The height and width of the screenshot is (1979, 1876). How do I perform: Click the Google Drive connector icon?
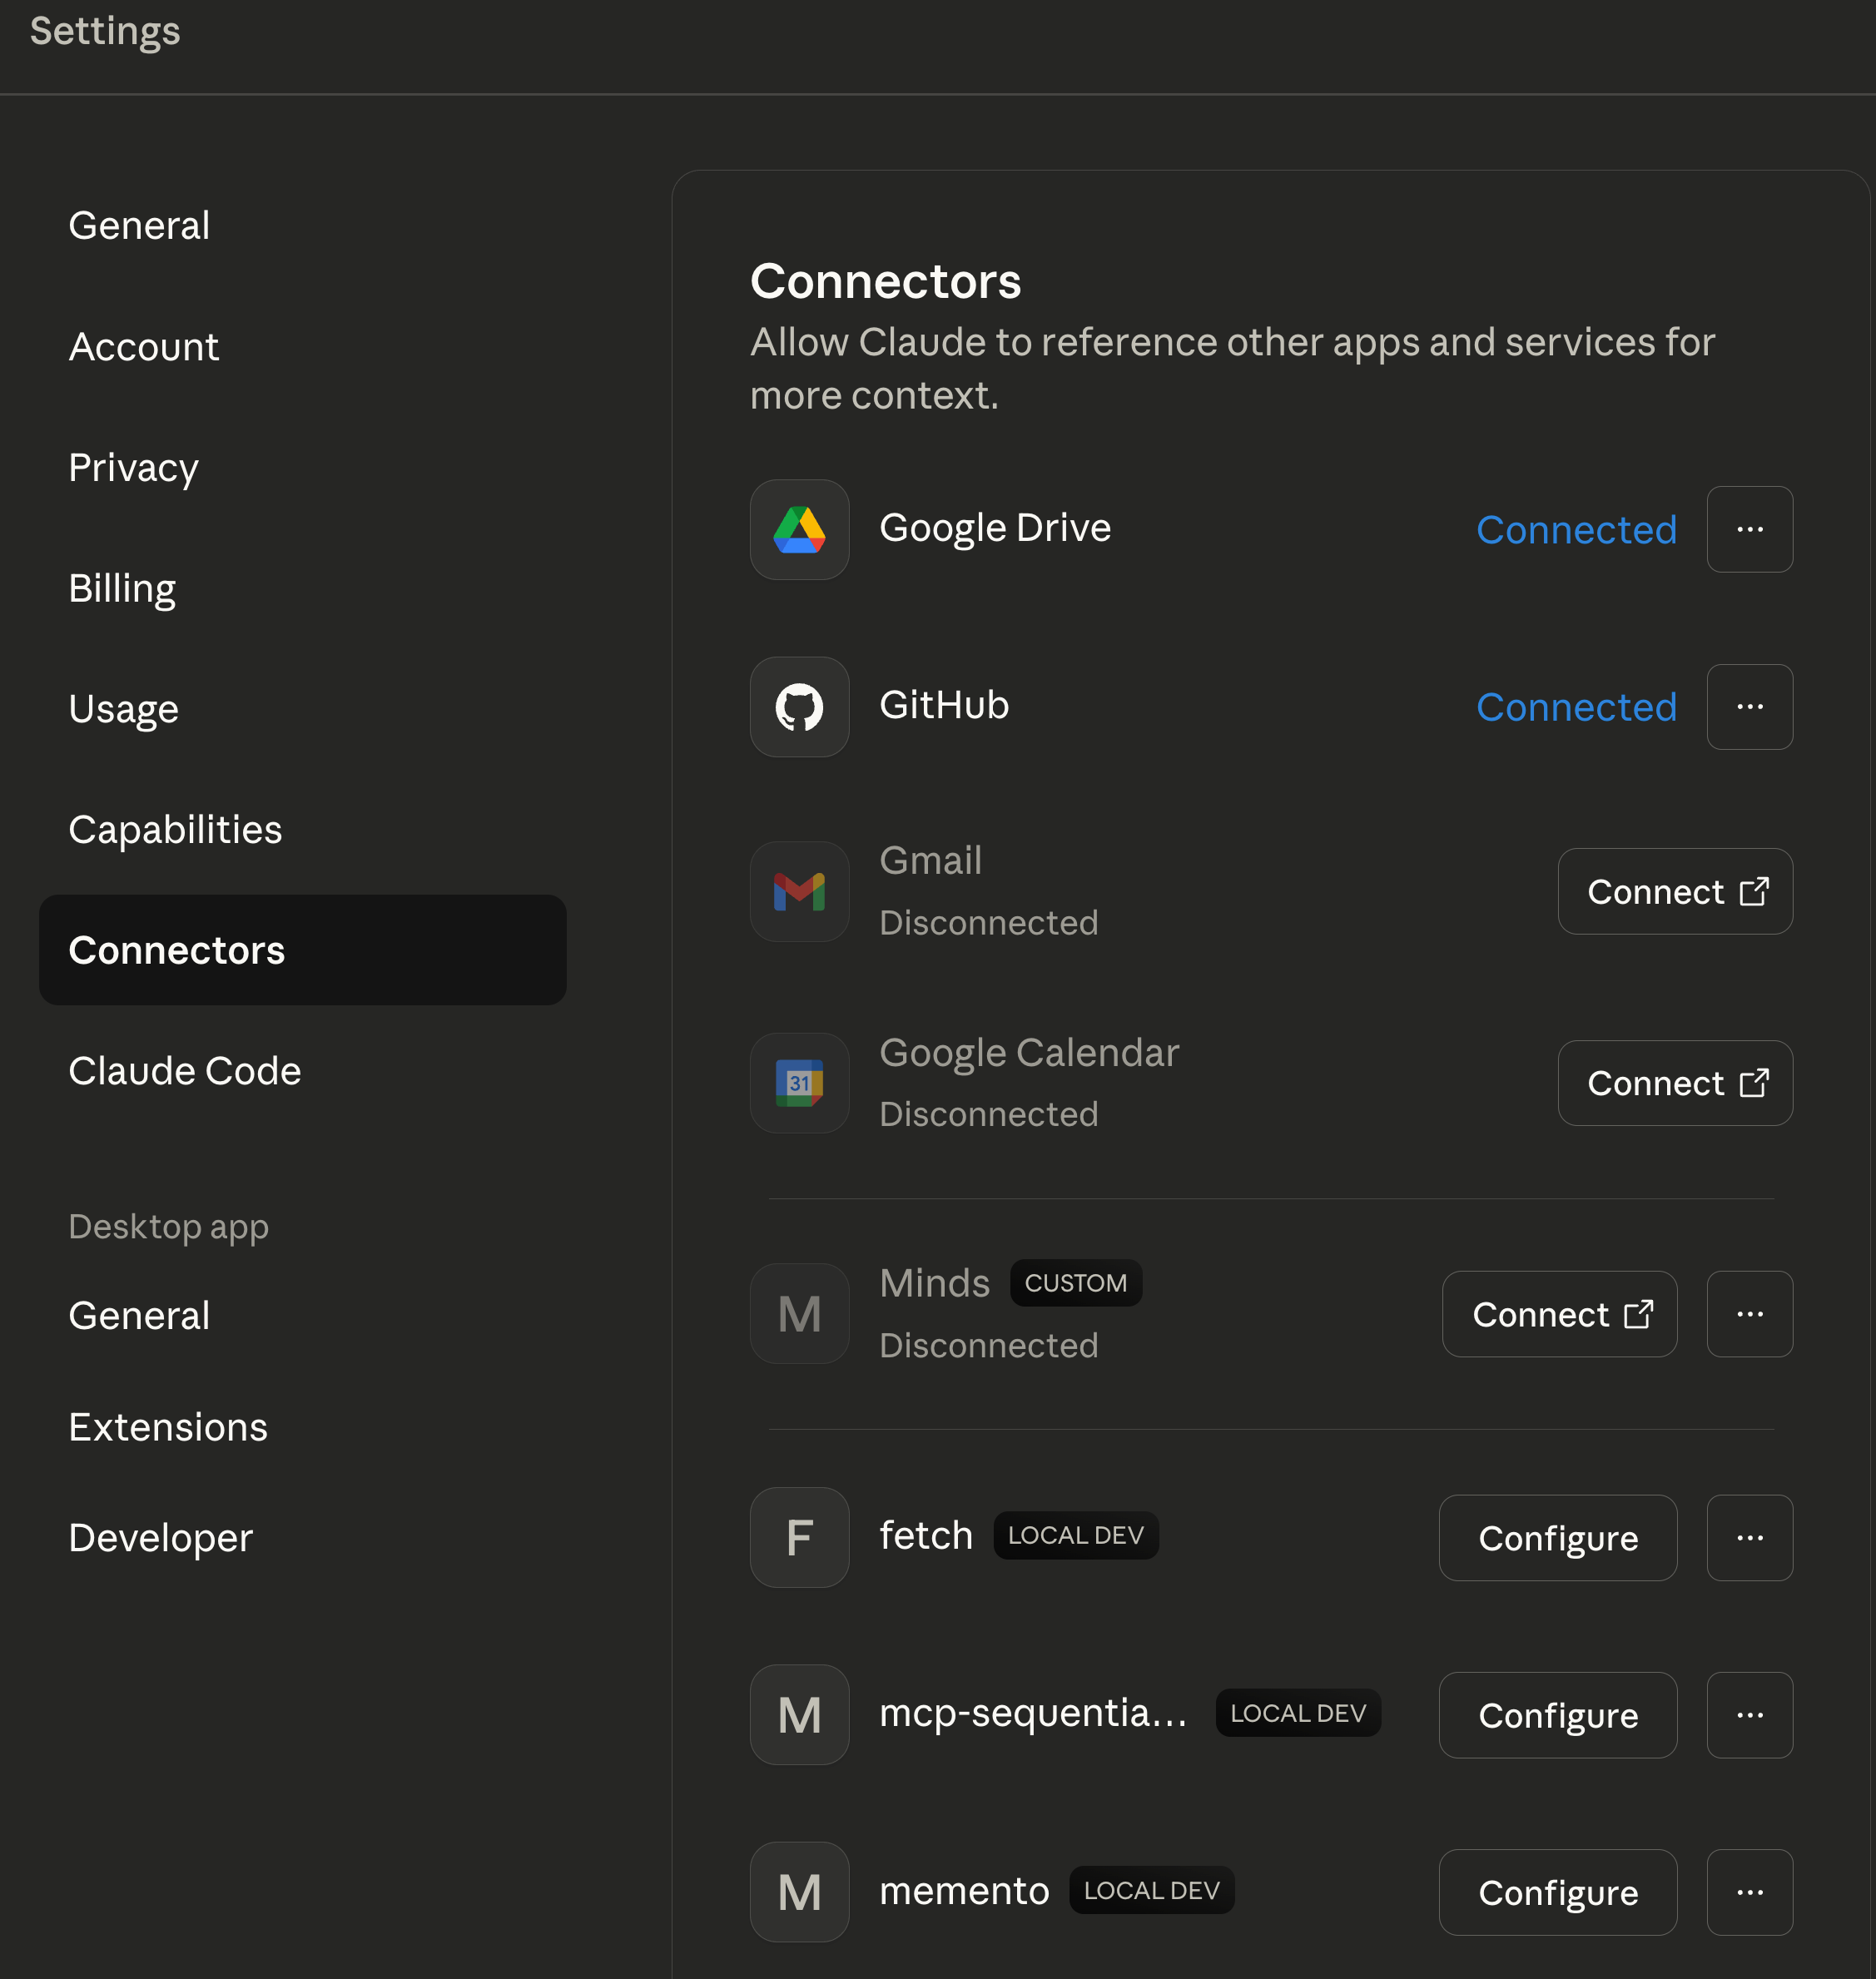[x=799, y=529]
